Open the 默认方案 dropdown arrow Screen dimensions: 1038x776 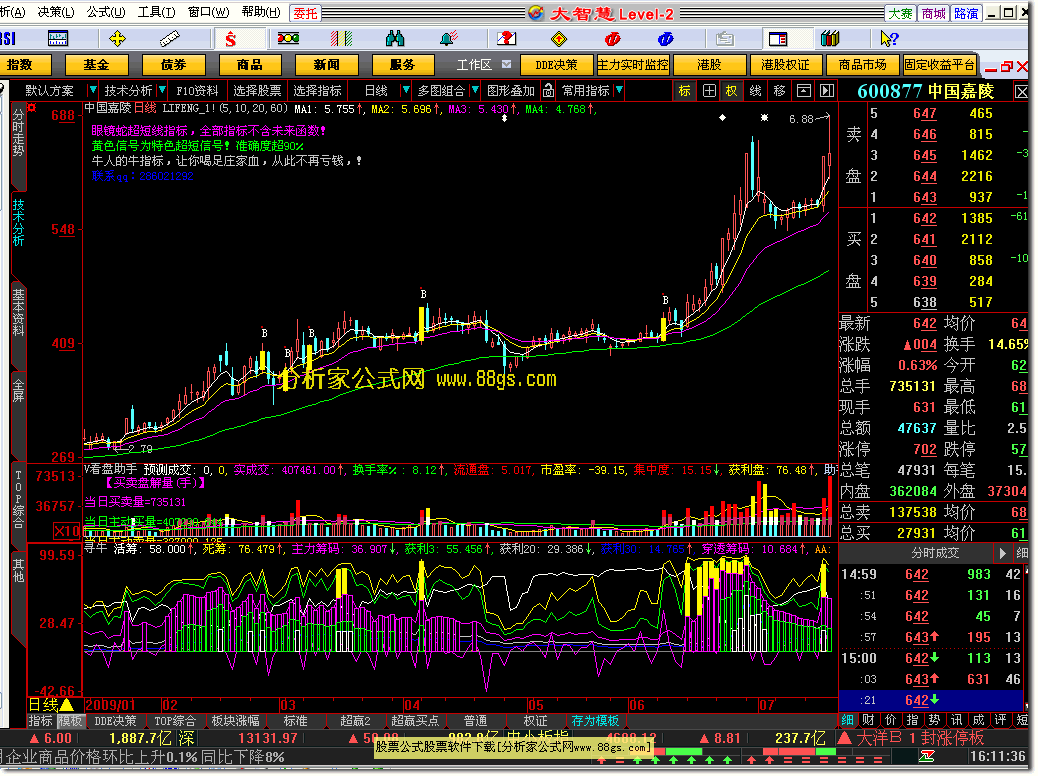[x=92, y=90]
